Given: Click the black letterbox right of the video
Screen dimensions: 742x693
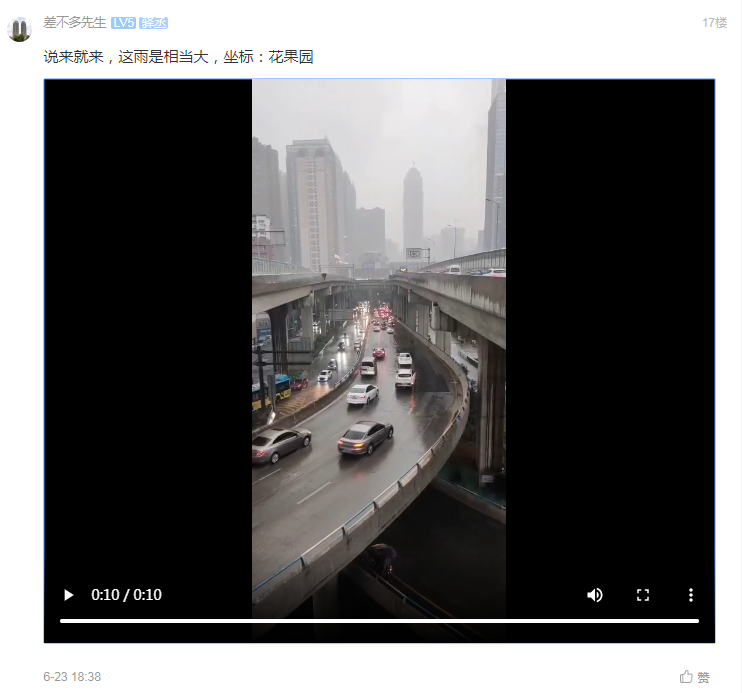Looking at the screenshot, I should click(610, 331).
